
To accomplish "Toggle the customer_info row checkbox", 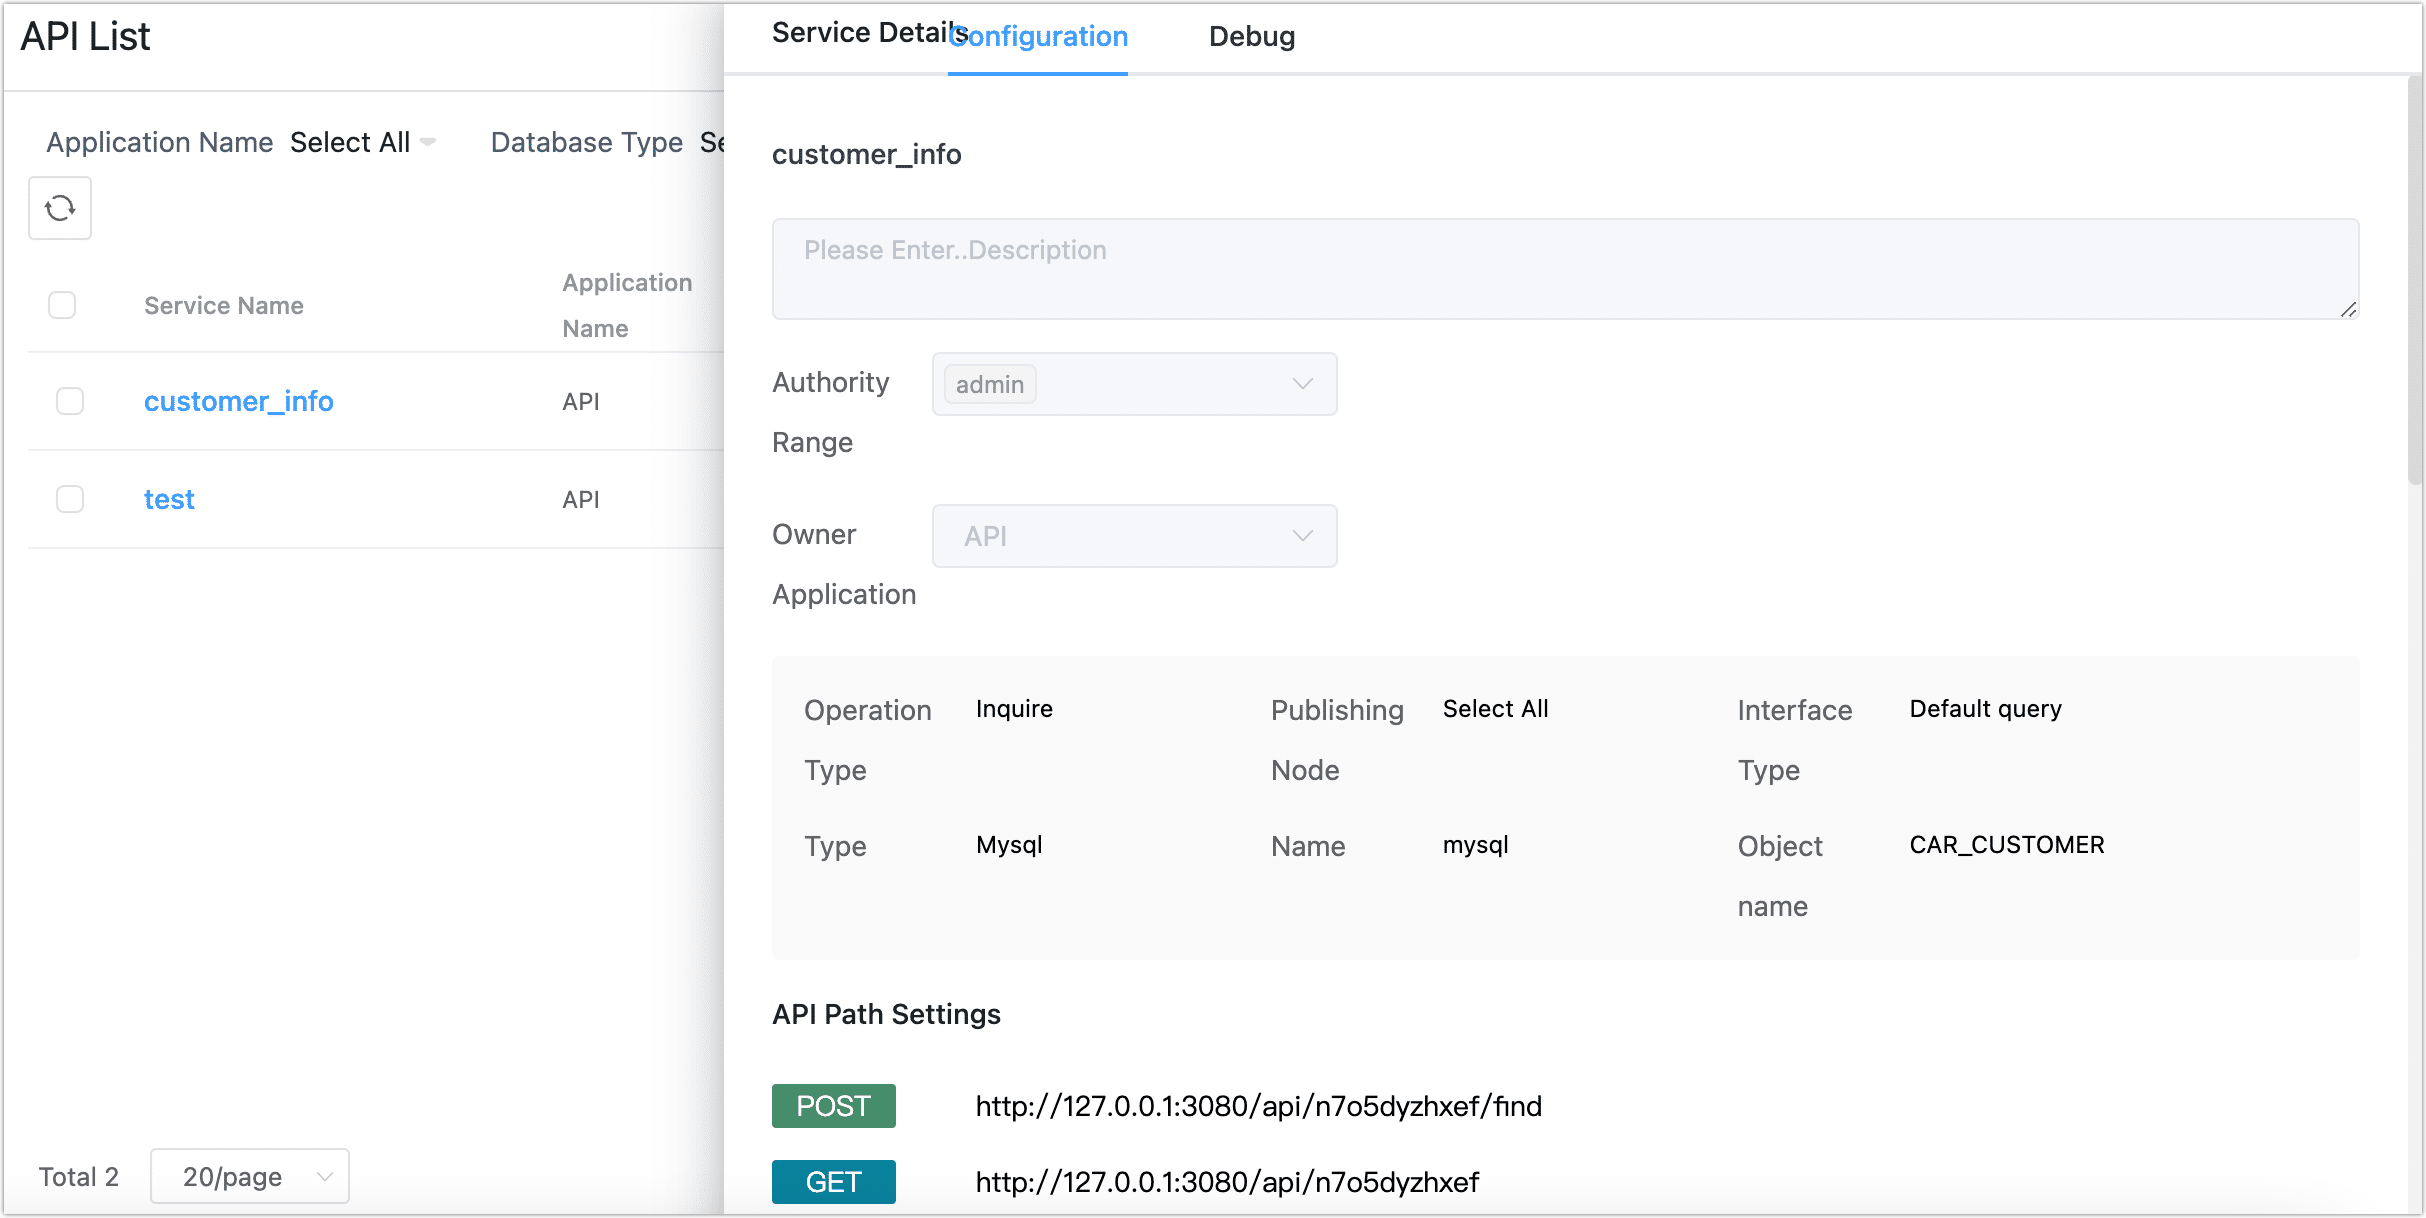I will [68, 401].
